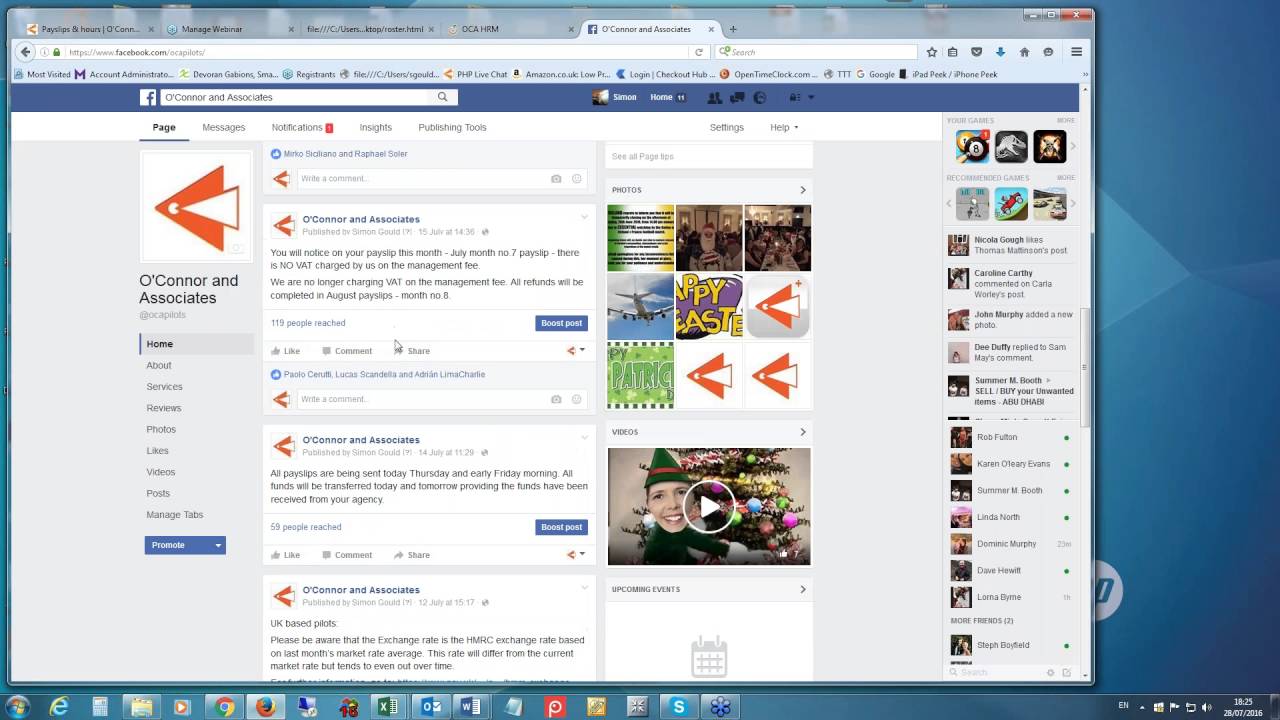Select About in the page sidebar
The image size is (1280, 720).
[x=159, y=365]
